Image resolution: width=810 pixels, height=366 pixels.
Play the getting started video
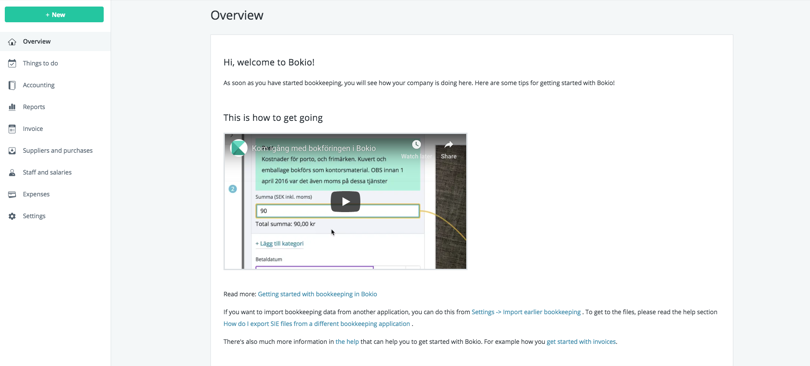[345, 202]
